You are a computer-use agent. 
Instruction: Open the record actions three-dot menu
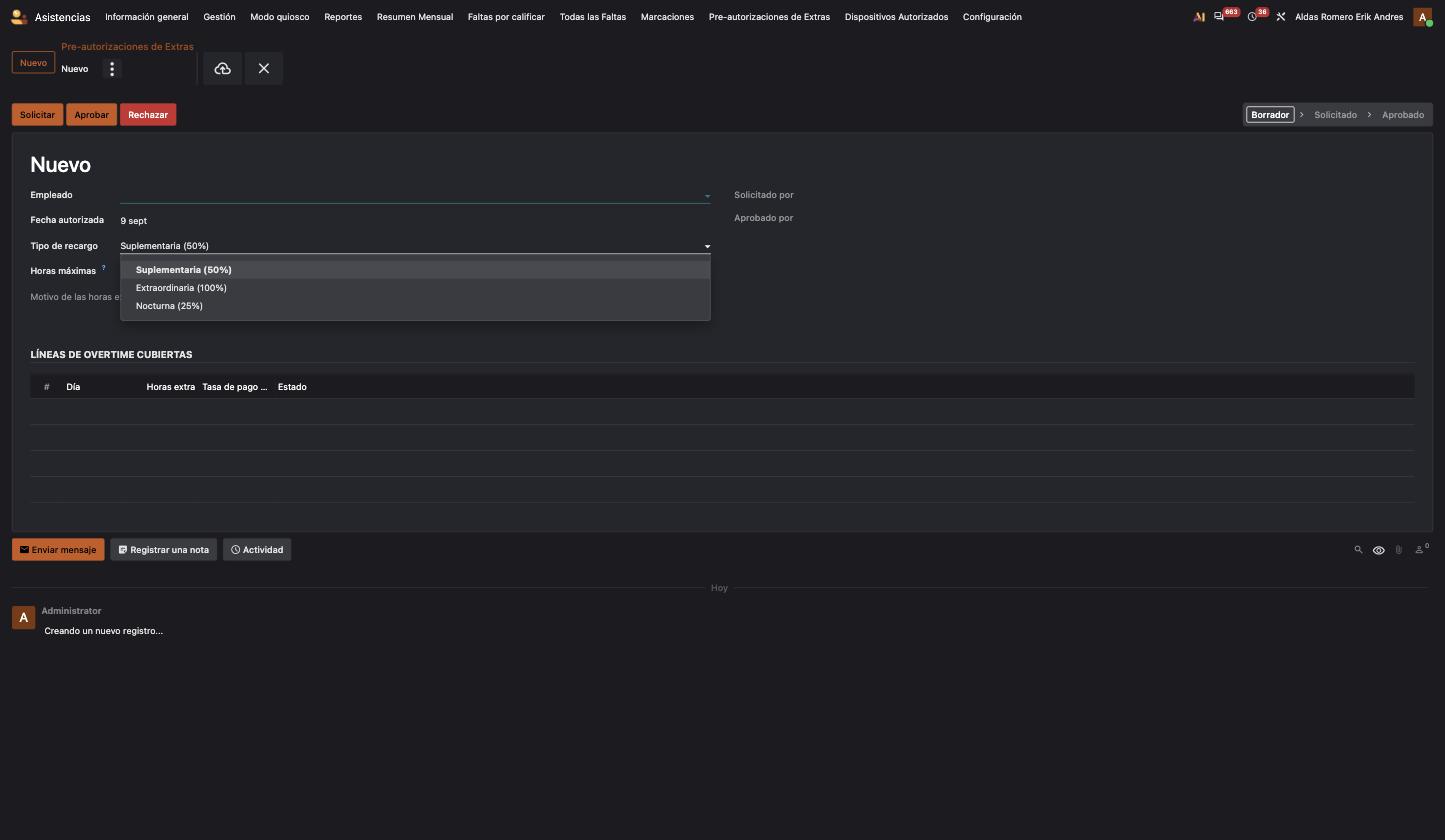[112, 69]
